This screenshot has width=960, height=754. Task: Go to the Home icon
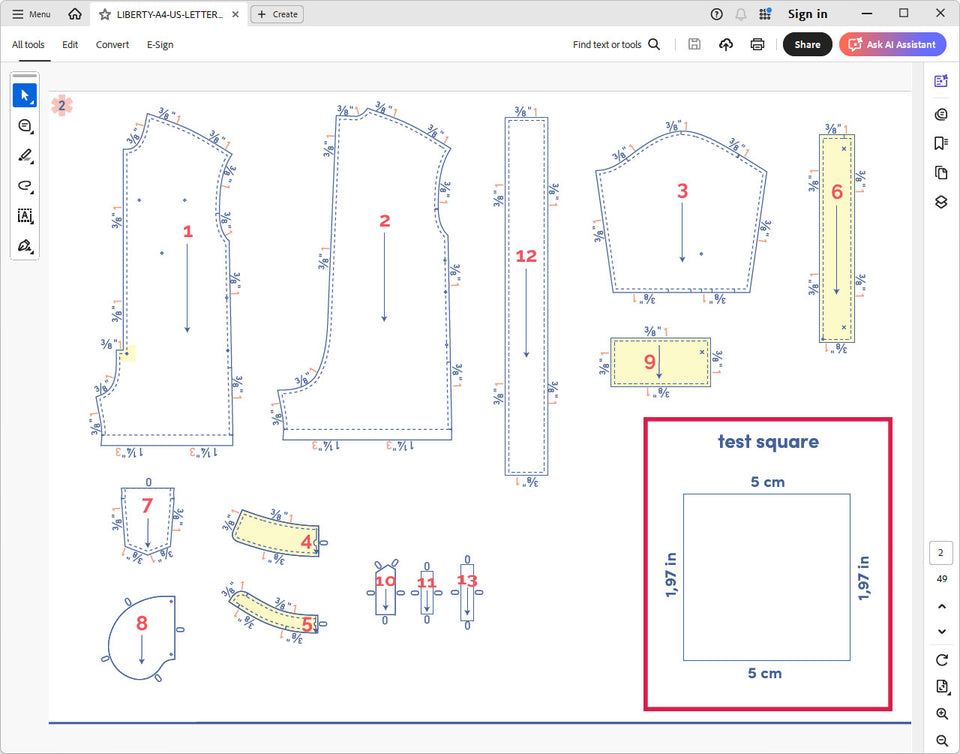(75, 14)
